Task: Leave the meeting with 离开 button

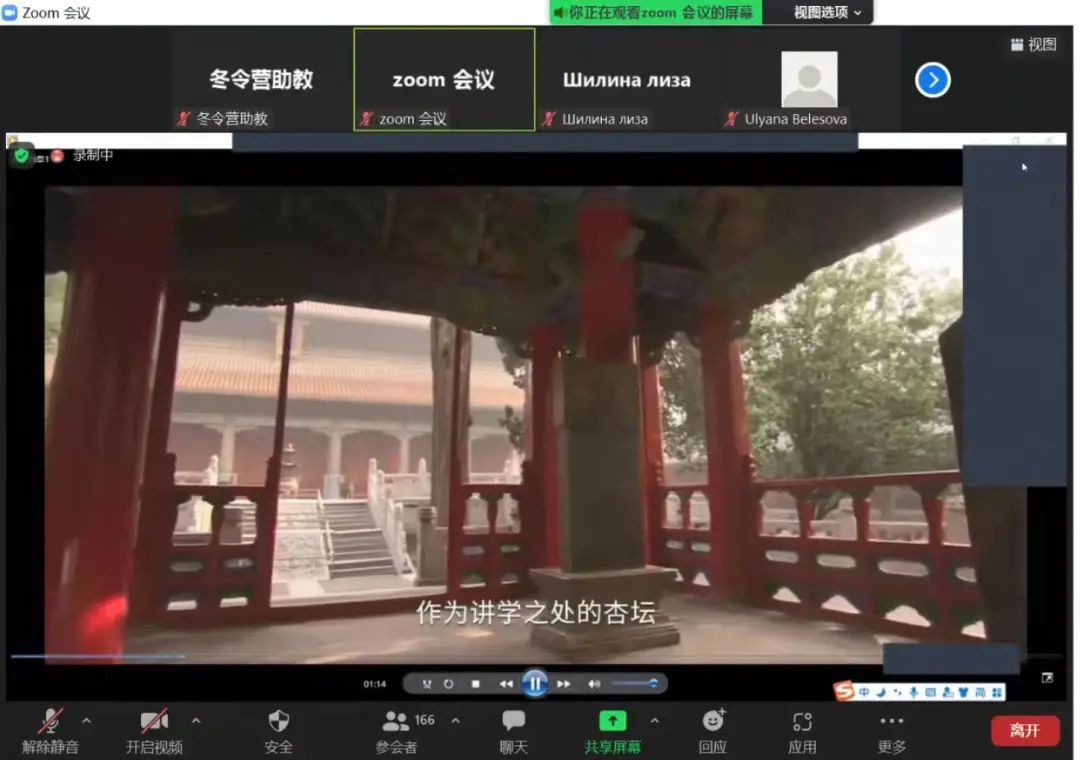Action: 1025,730
